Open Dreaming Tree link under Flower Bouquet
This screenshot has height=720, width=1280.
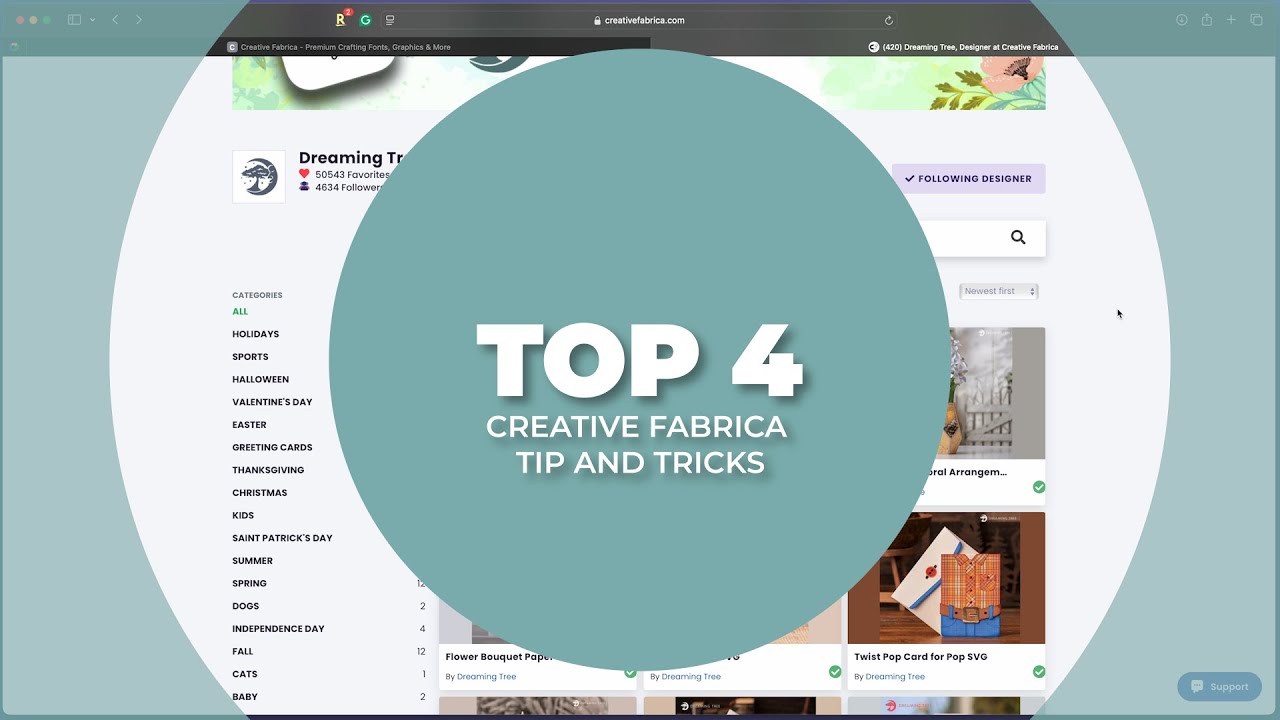486,677
